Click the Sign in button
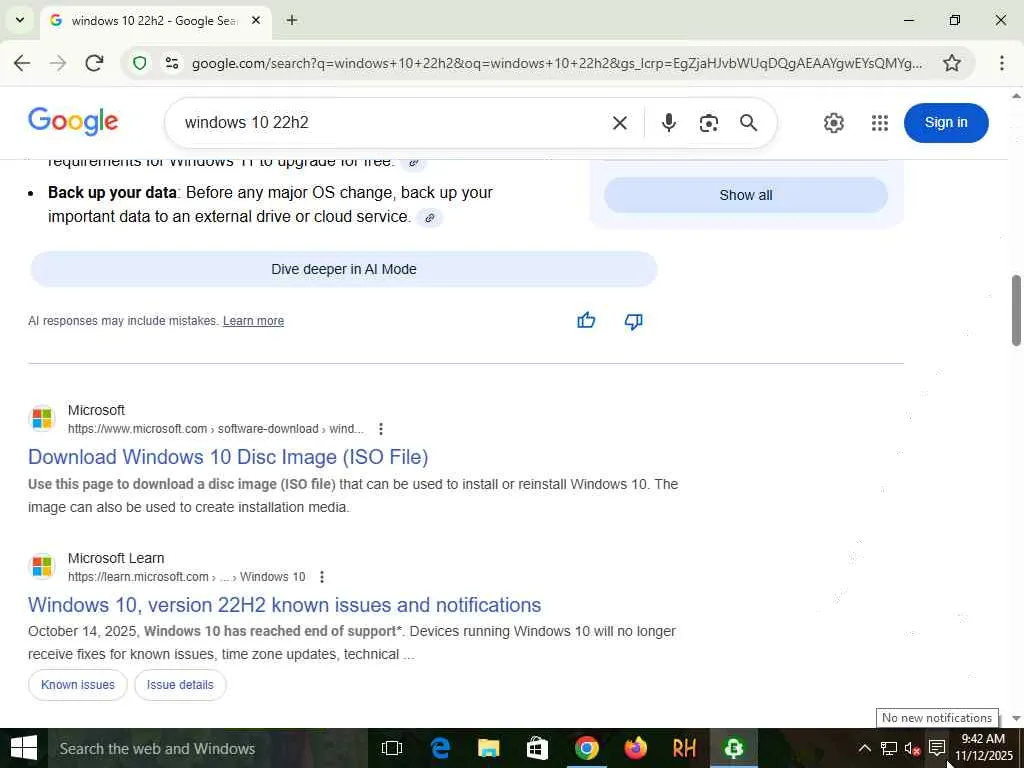 click(x=946, y=123)
